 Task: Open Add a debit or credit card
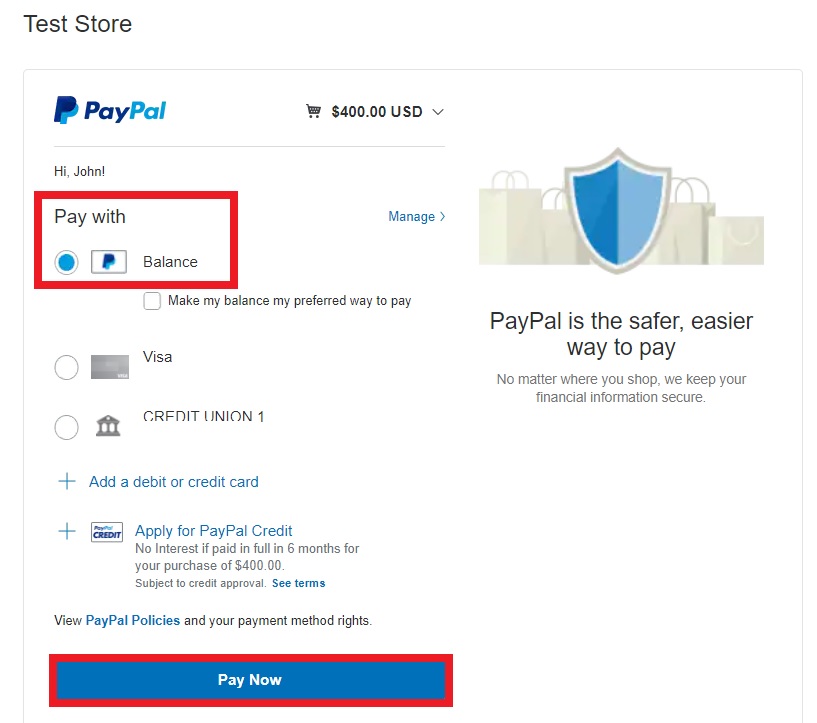pos(174,482)
